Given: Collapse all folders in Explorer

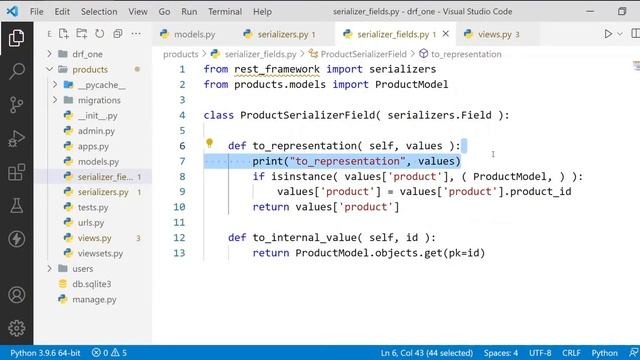Looking at the screenshot, I should coord(118,33).
